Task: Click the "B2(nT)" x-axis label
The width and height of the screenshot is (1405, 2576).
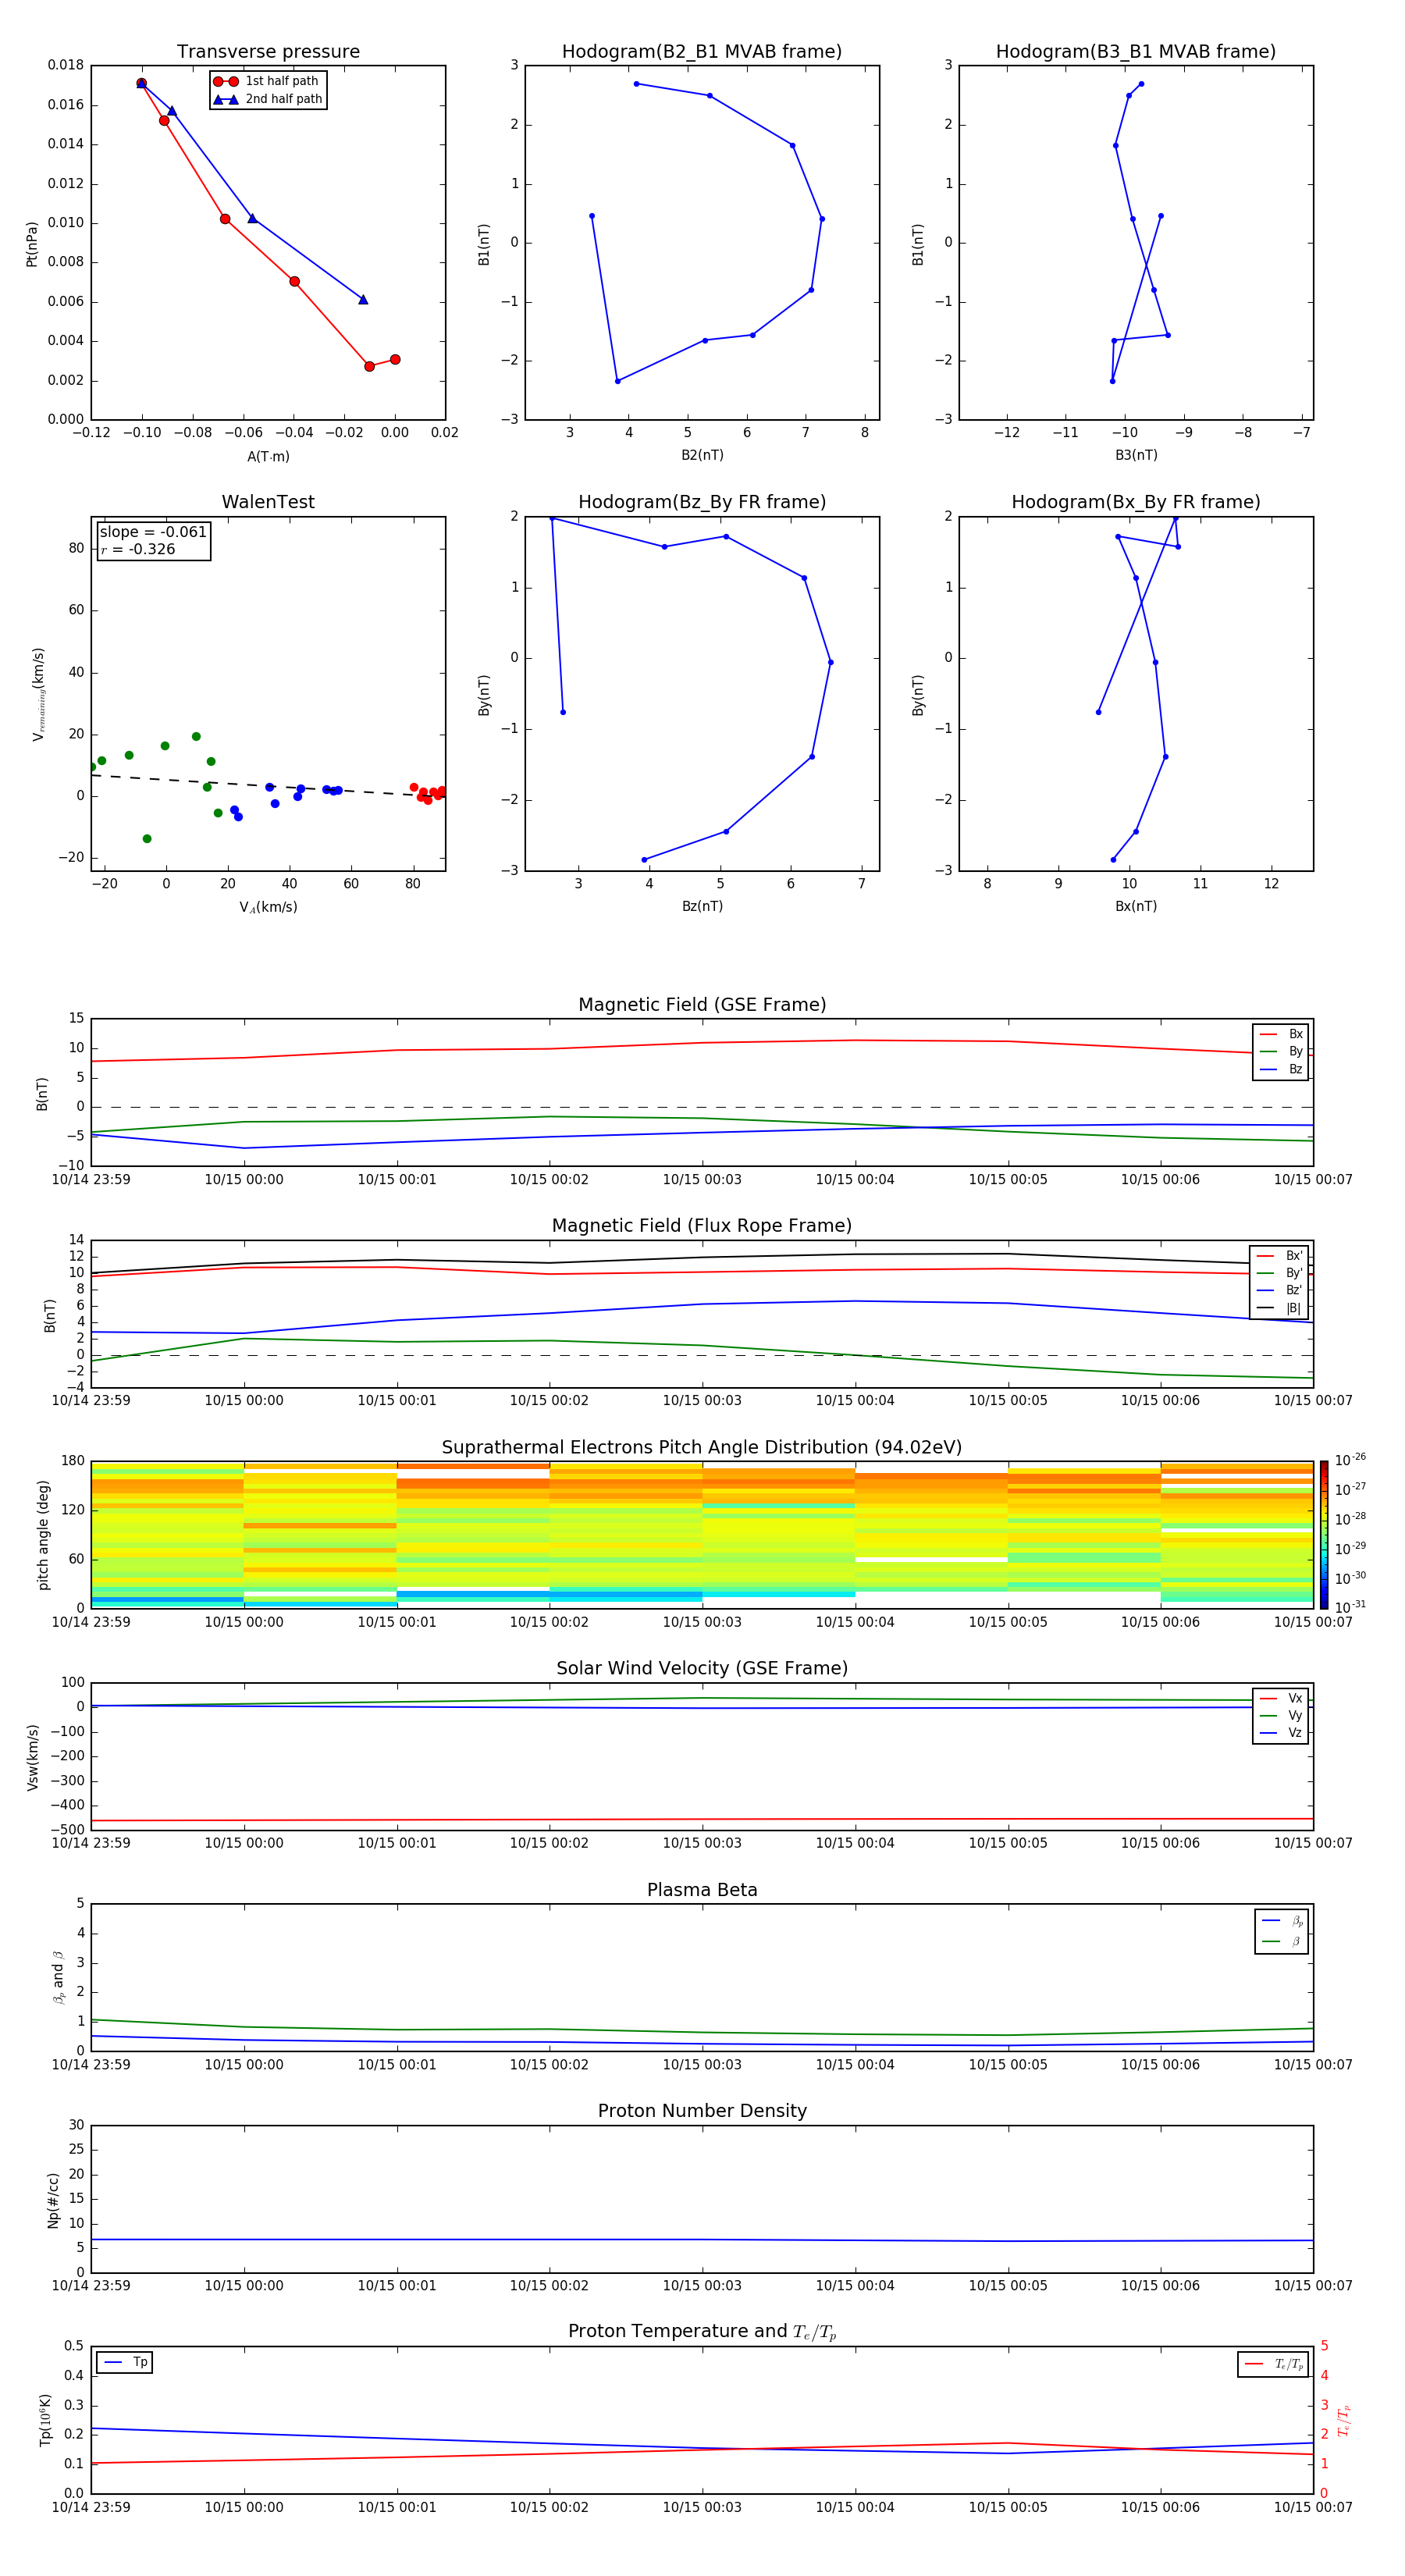Action: tap(702, 455)
